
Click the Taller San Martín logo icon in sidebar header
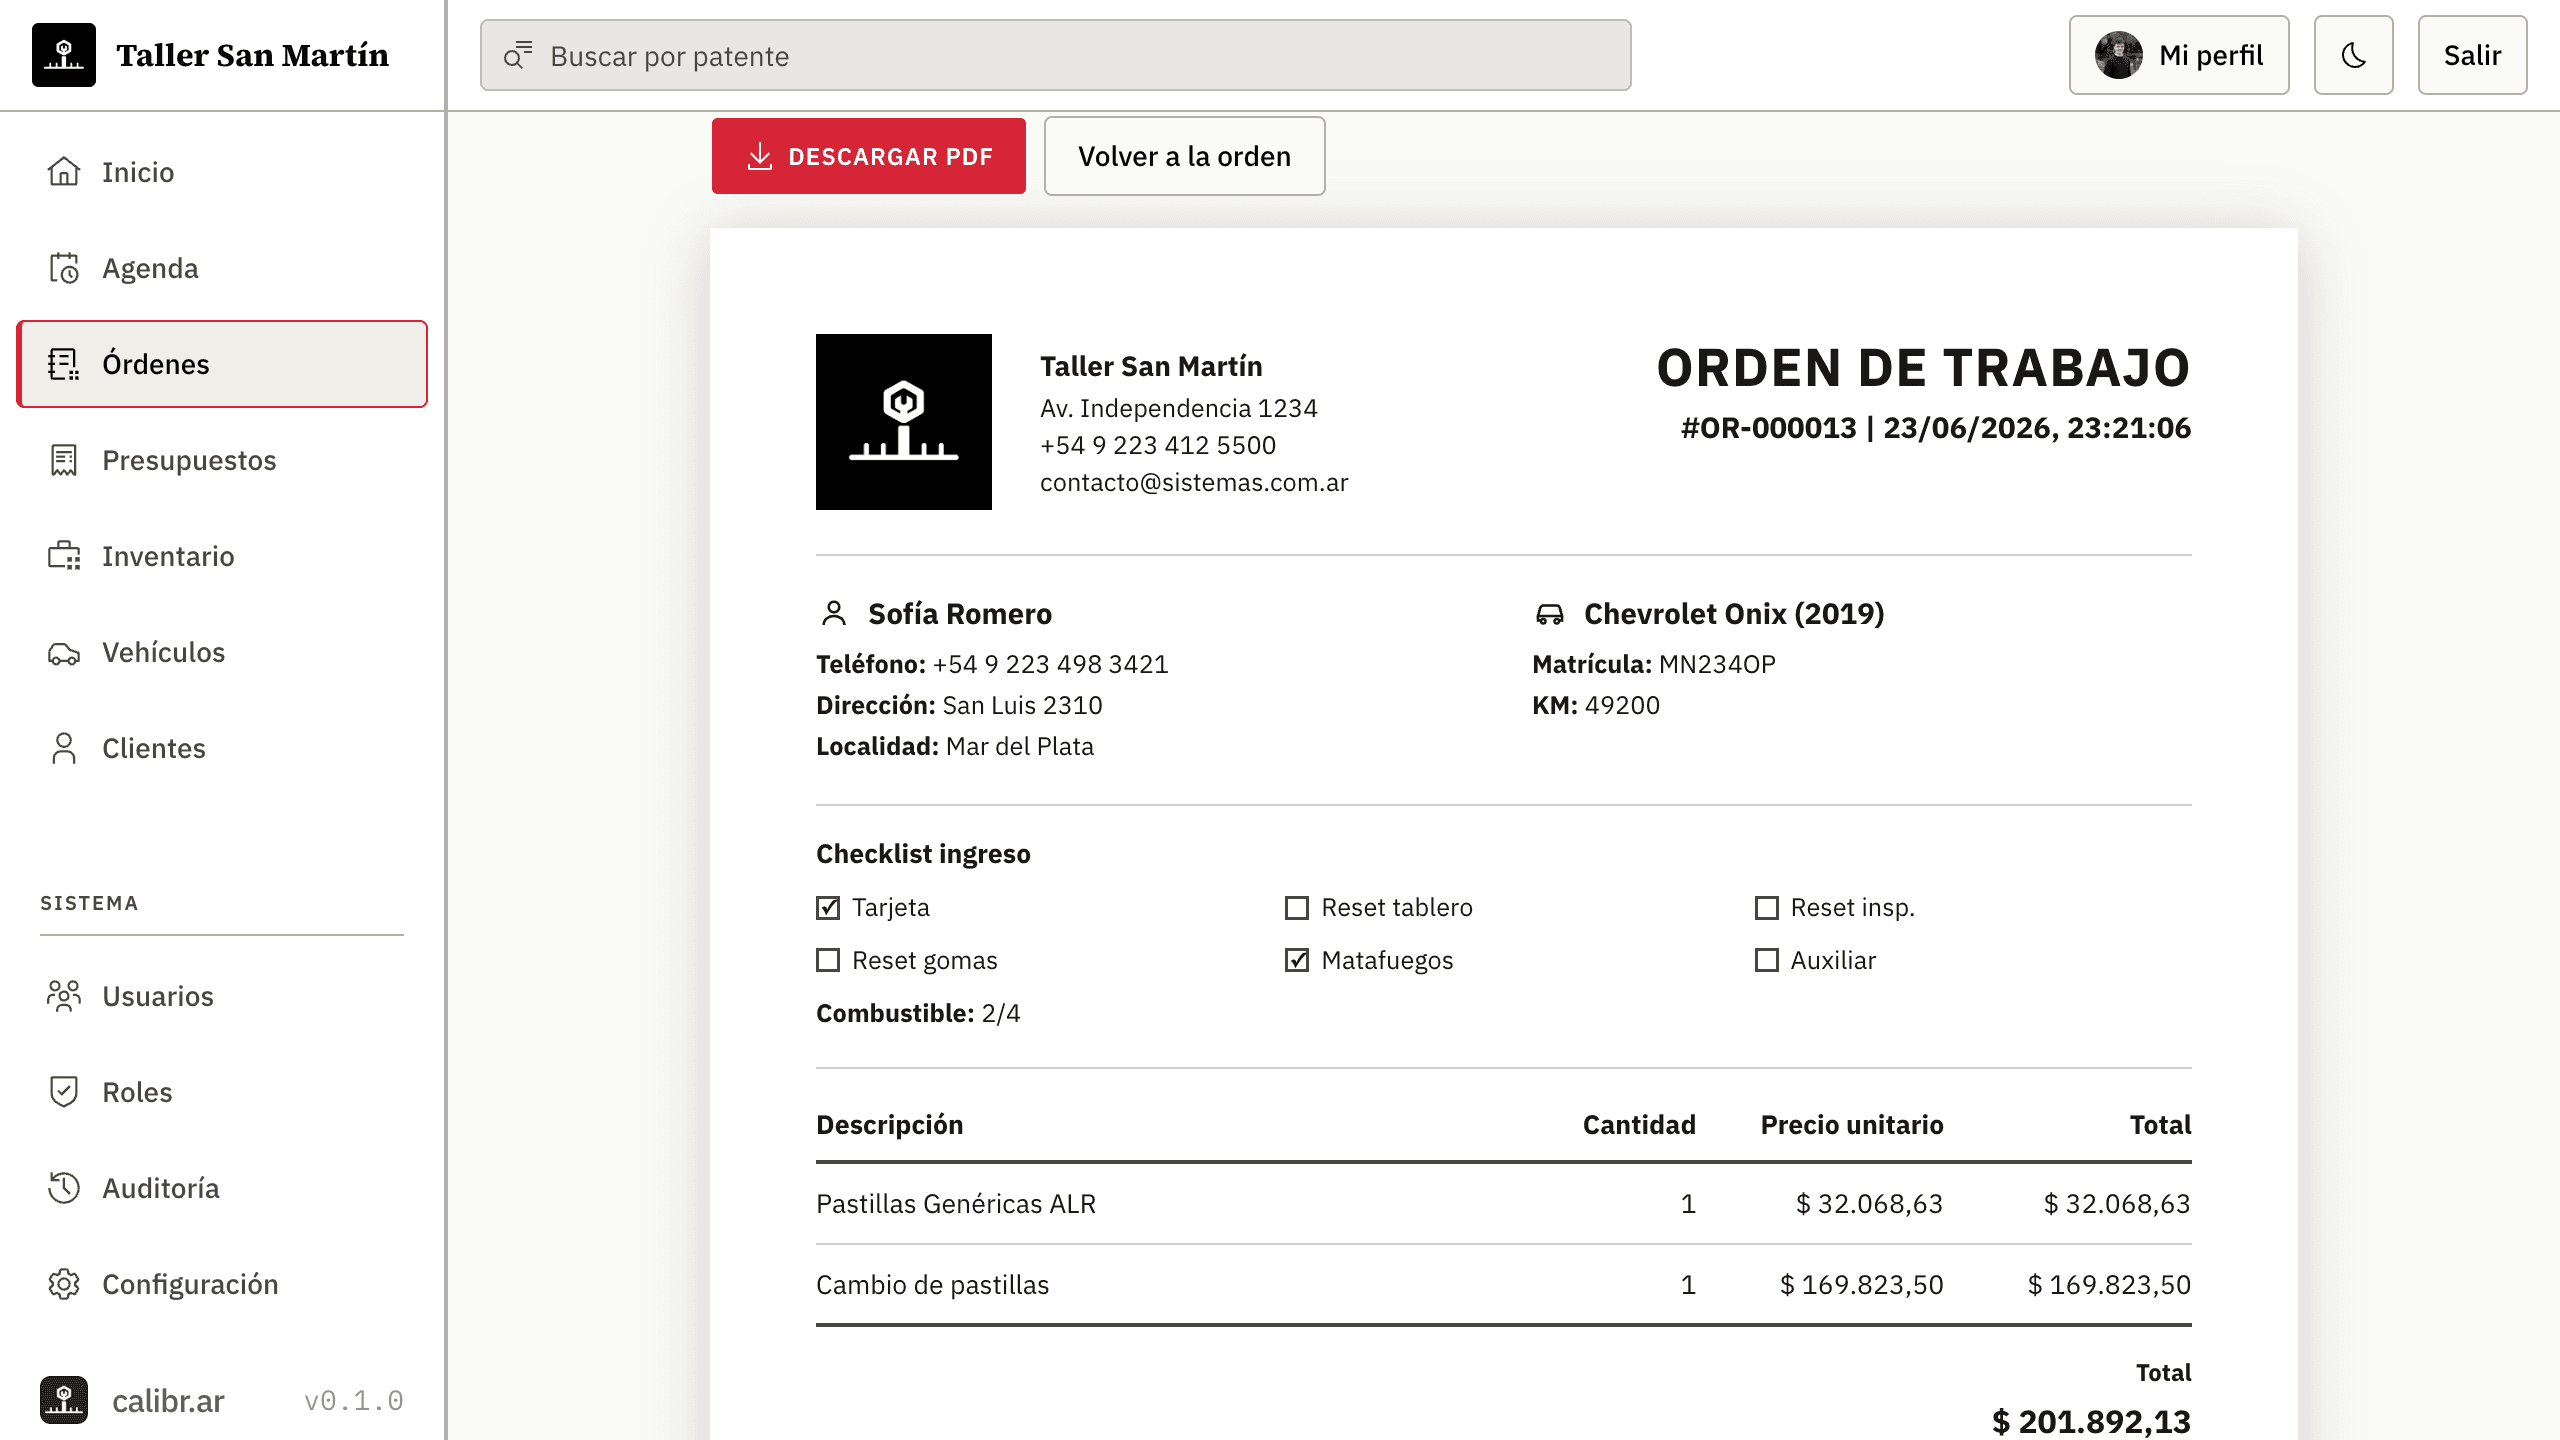tap(64, 55)
